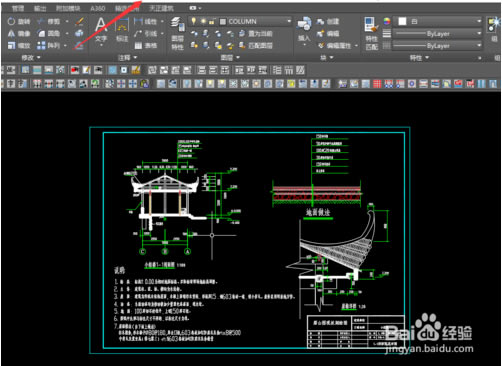The height and width of the screenshot is (366, 502).
Task: Click the Create block (创建) button
Action: click(x=328, y=22)
